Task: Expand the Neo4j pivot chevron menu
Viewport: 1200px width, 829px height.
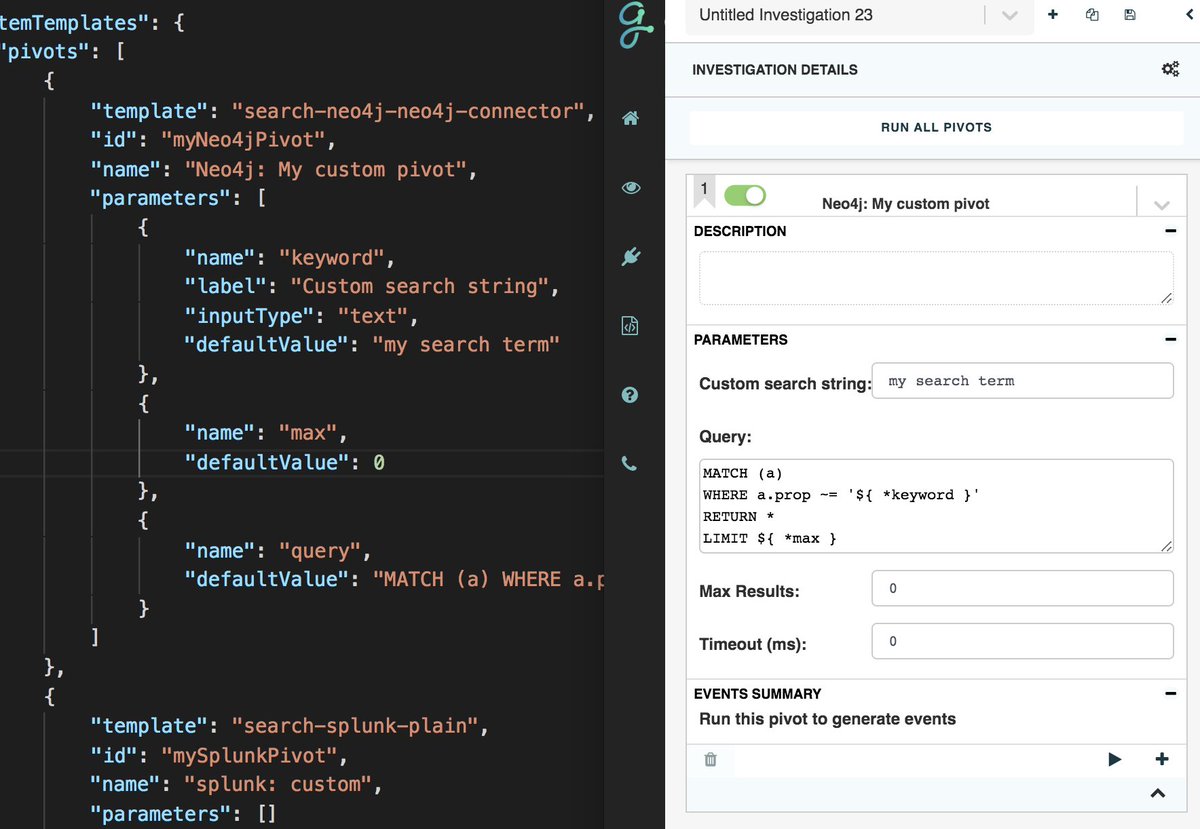Action: [x=1161, y=202]
